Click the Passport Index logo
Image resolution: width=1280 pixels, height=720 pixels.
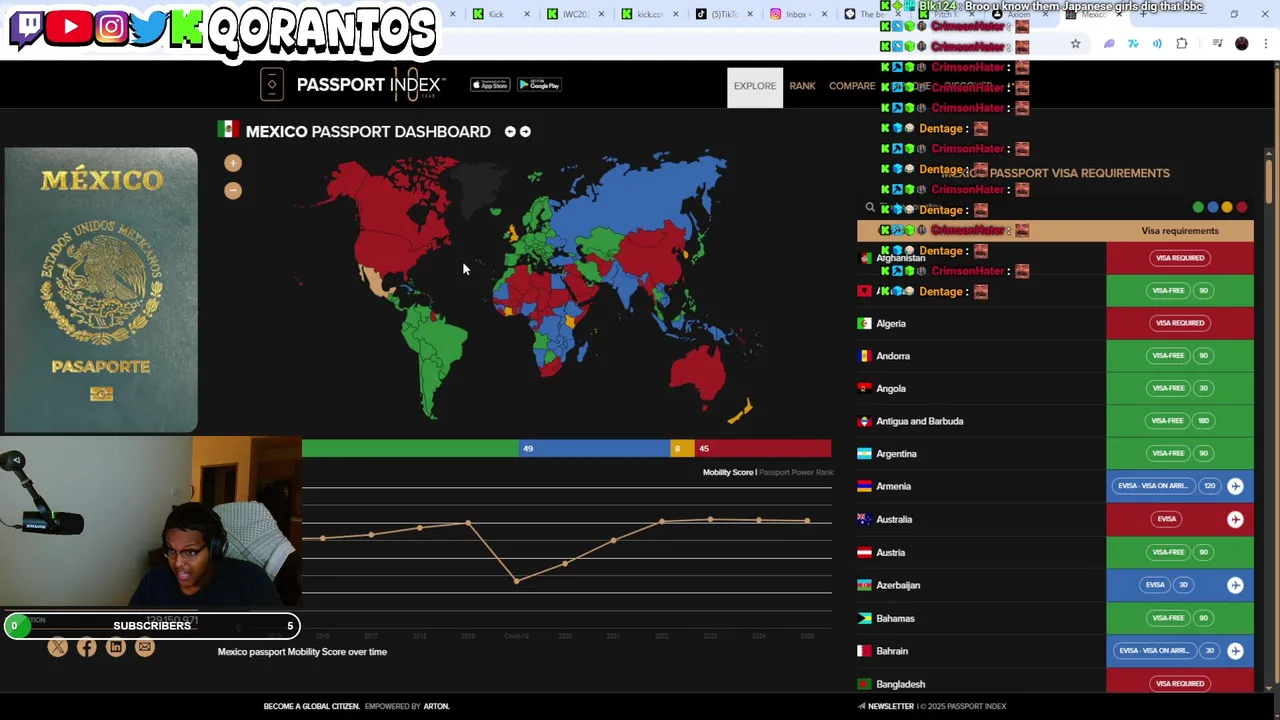[x=352, y=85]
